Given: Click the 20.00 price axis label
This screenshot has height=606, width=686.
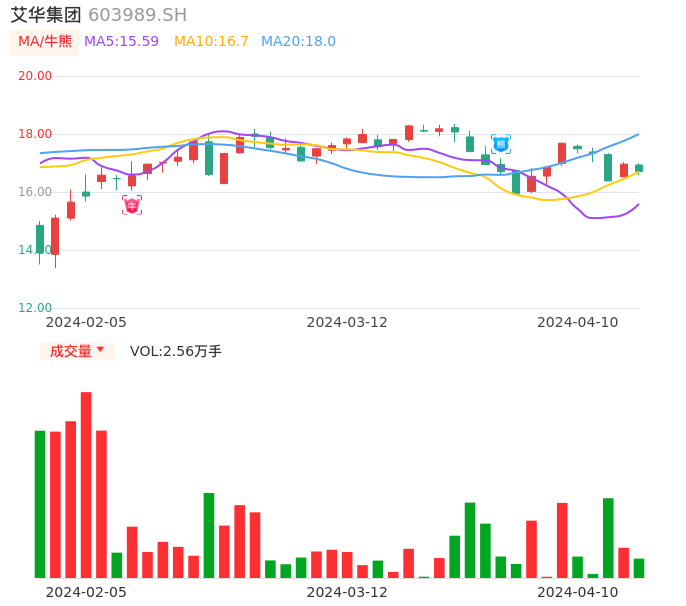Looking at the screenshot, I should point(35,76).
